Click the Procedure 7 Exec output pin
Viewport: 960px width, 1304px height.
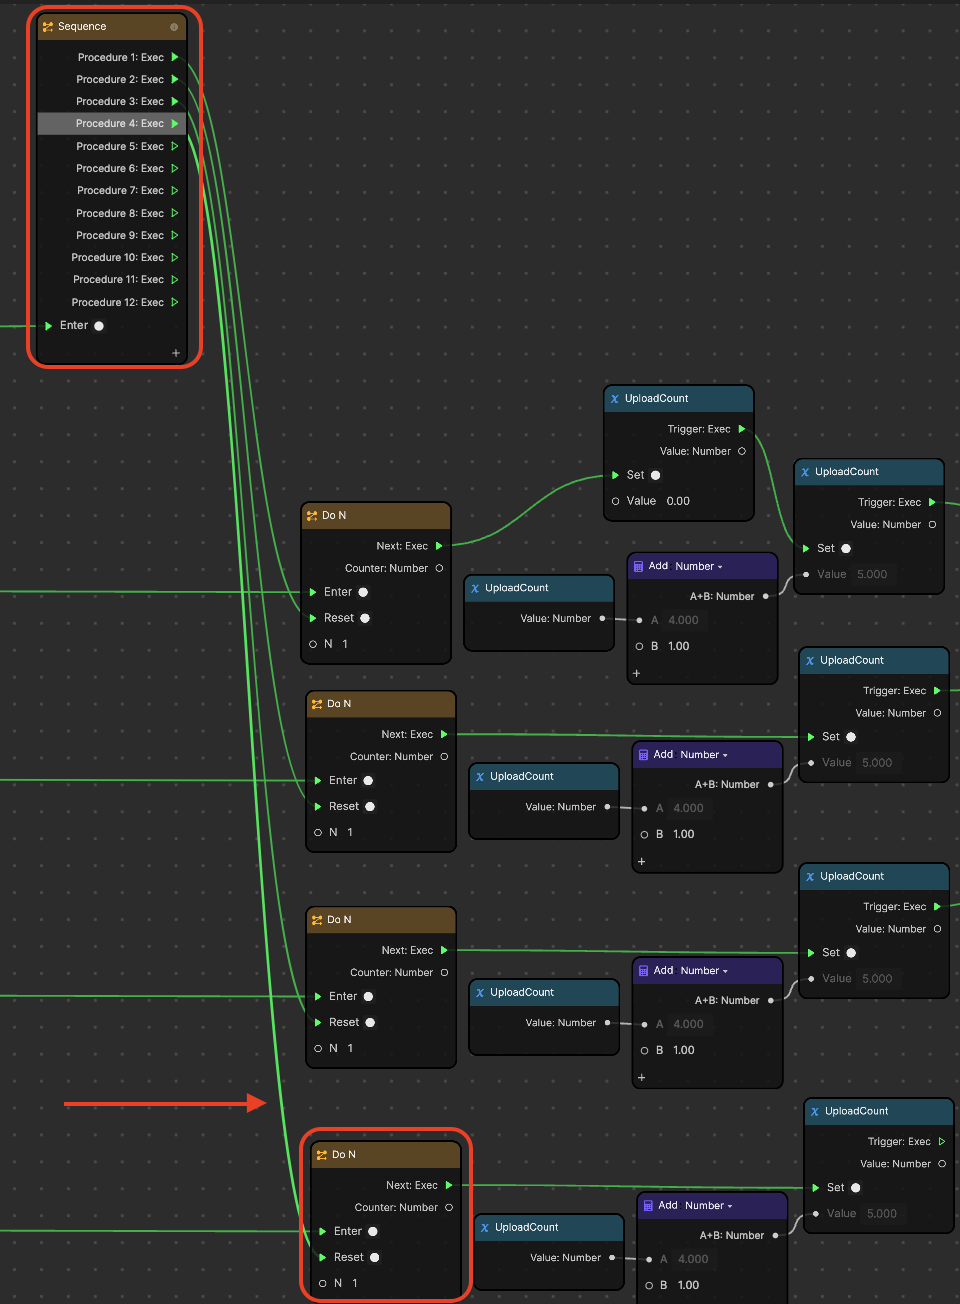pyautogui.click(x=175, y=190)
